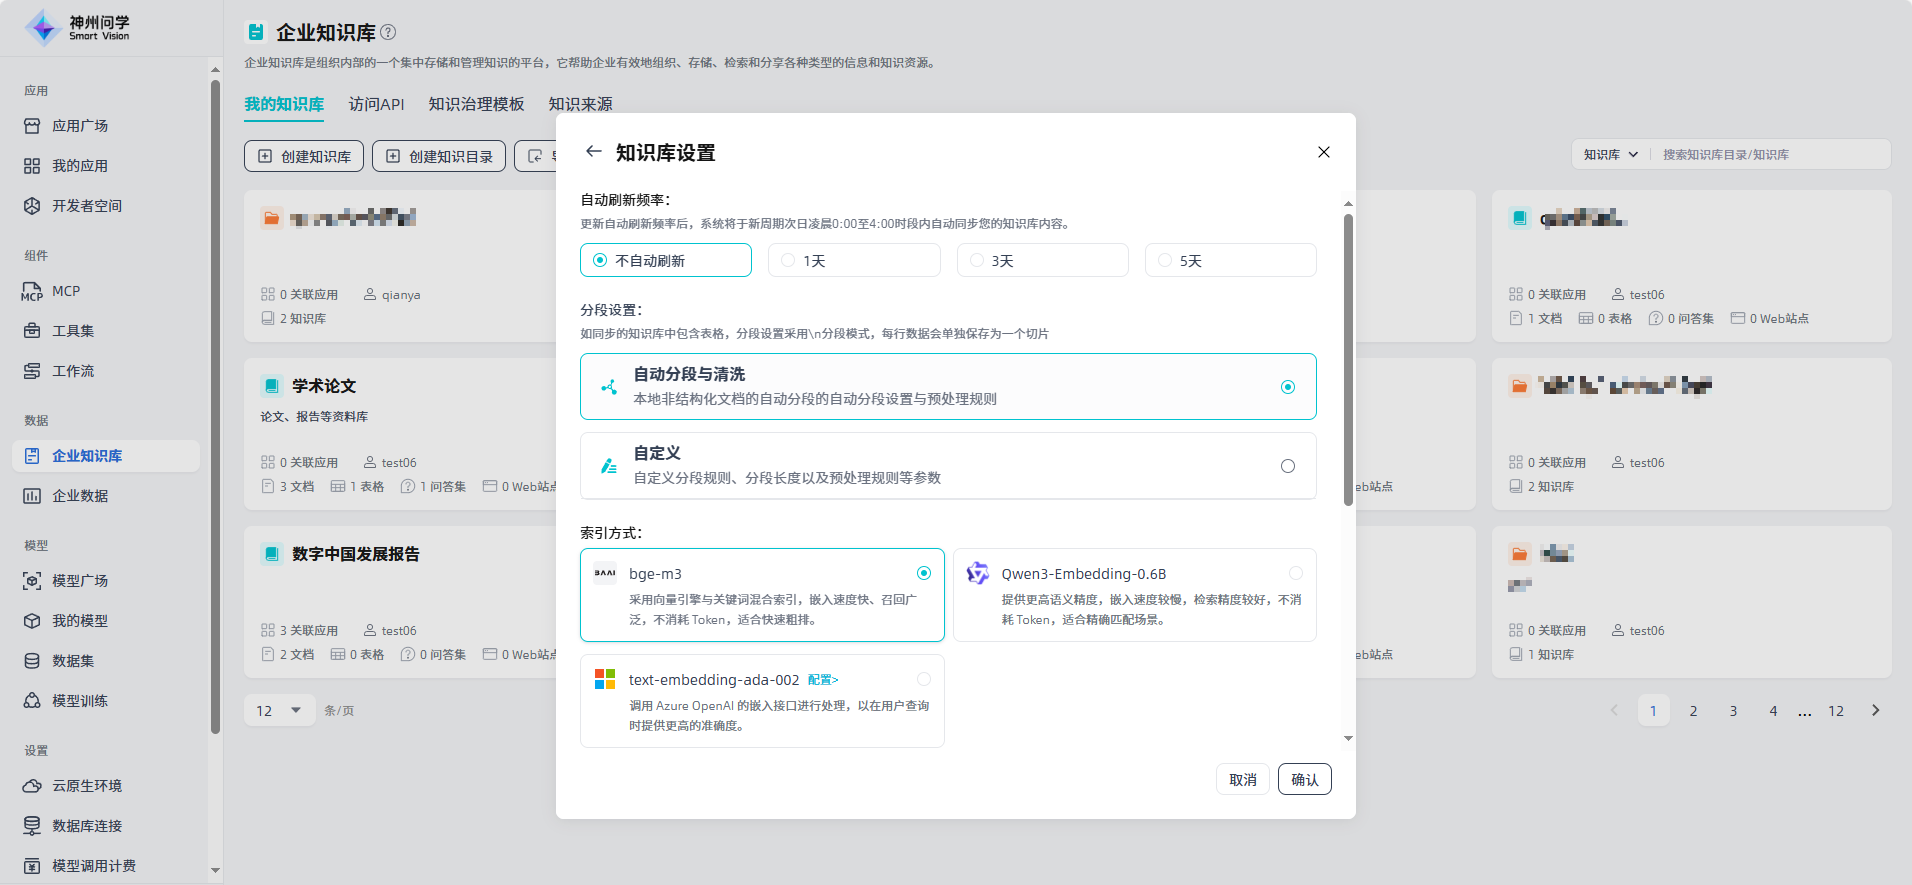The image size is (1912, 885).
Task: Open 模型训练 in the sidebar
Action: pyautogui.click(x=79, y=701)
